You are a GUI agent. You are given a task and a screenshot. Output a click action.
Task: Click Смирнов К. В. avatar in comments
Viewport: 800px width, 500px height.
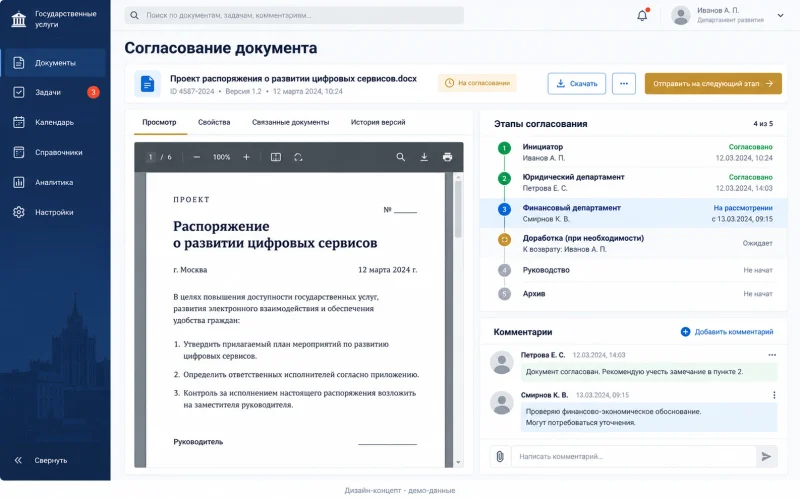point(502,403)
